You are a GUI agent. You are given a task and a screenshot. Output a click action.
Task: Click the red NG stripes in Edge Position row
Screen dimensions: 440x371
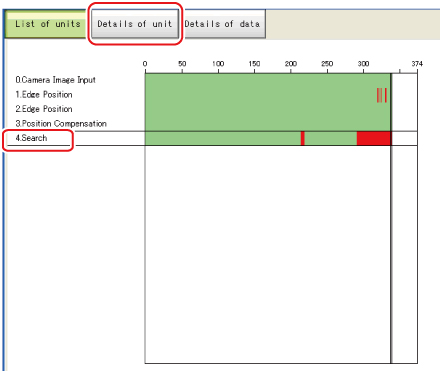[x=382, y=95]
